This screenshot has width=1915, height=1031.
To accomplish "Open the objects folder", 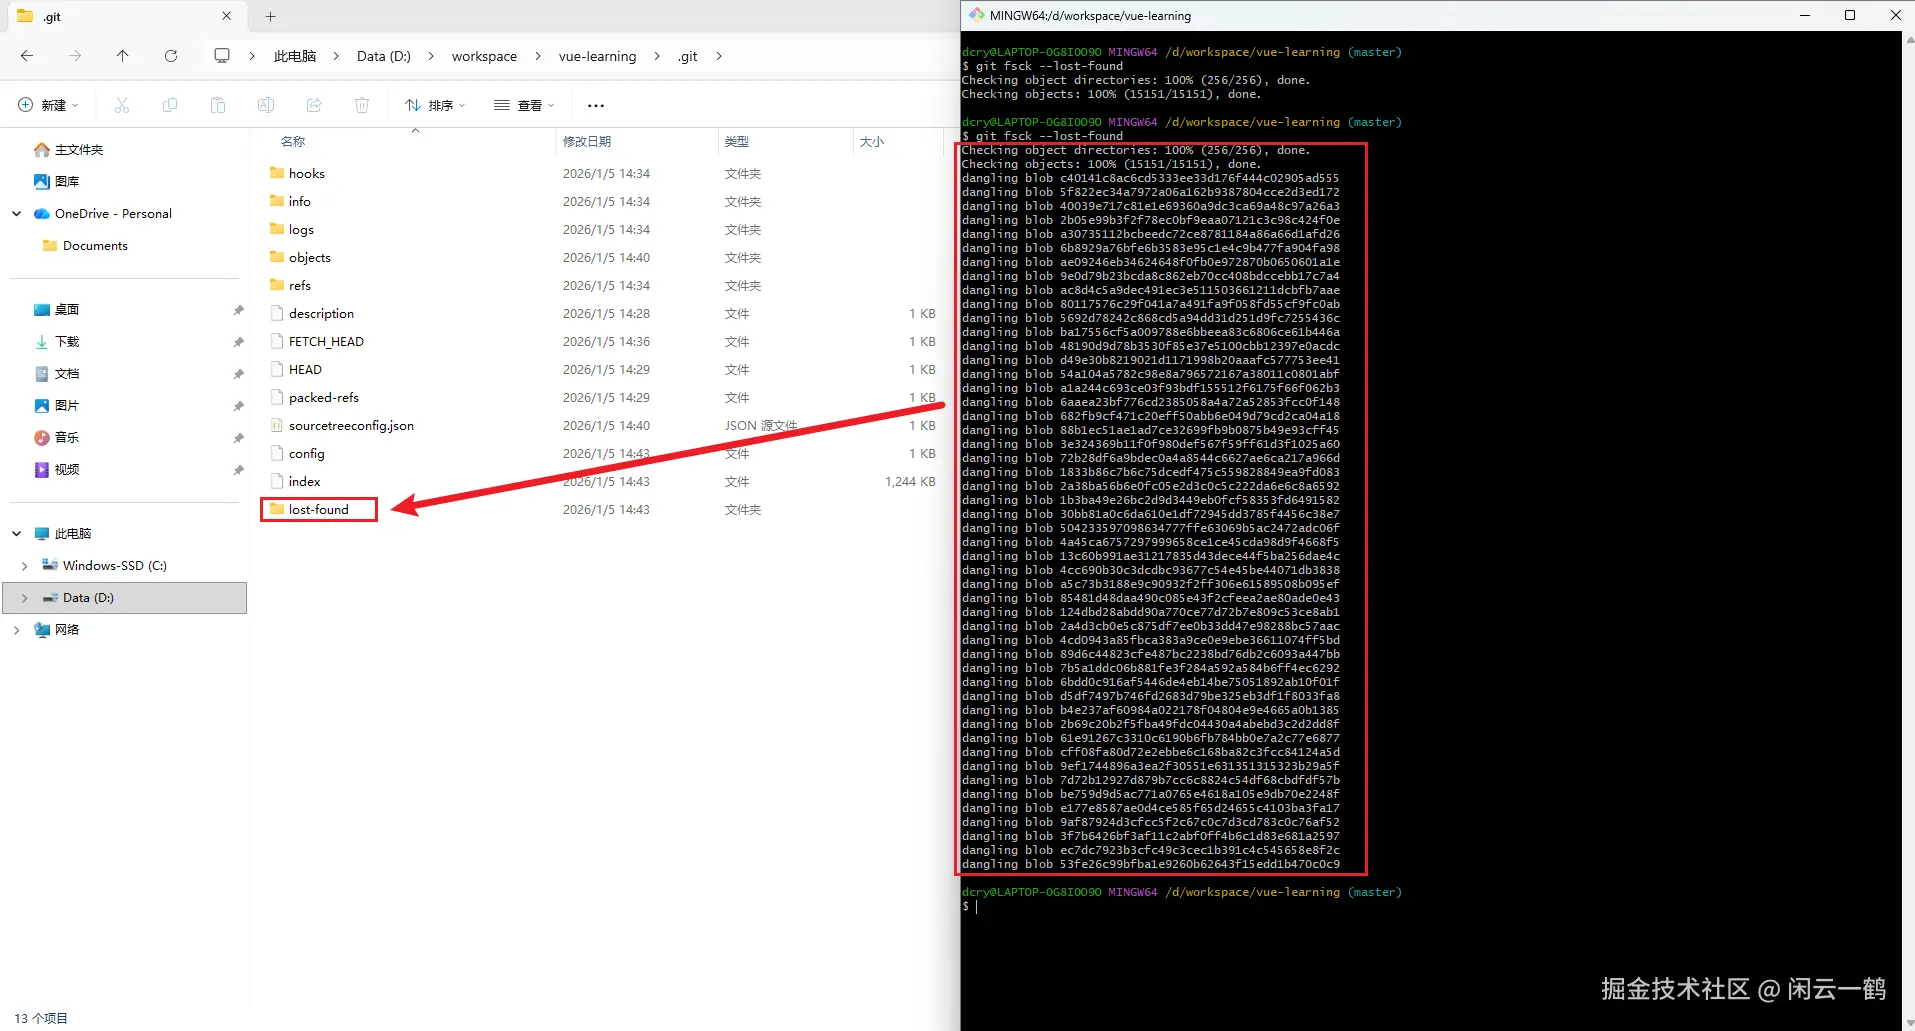I will pyautogui.click(x=309, y=257).
